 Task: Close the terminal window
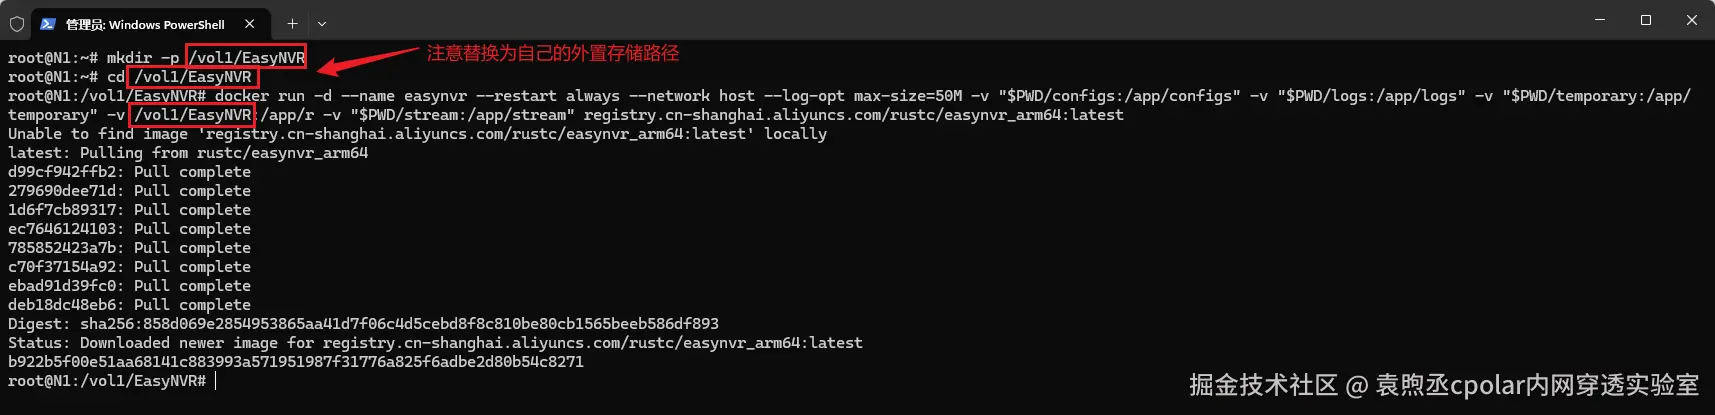pyautogui.click(x=1692, y=20)
